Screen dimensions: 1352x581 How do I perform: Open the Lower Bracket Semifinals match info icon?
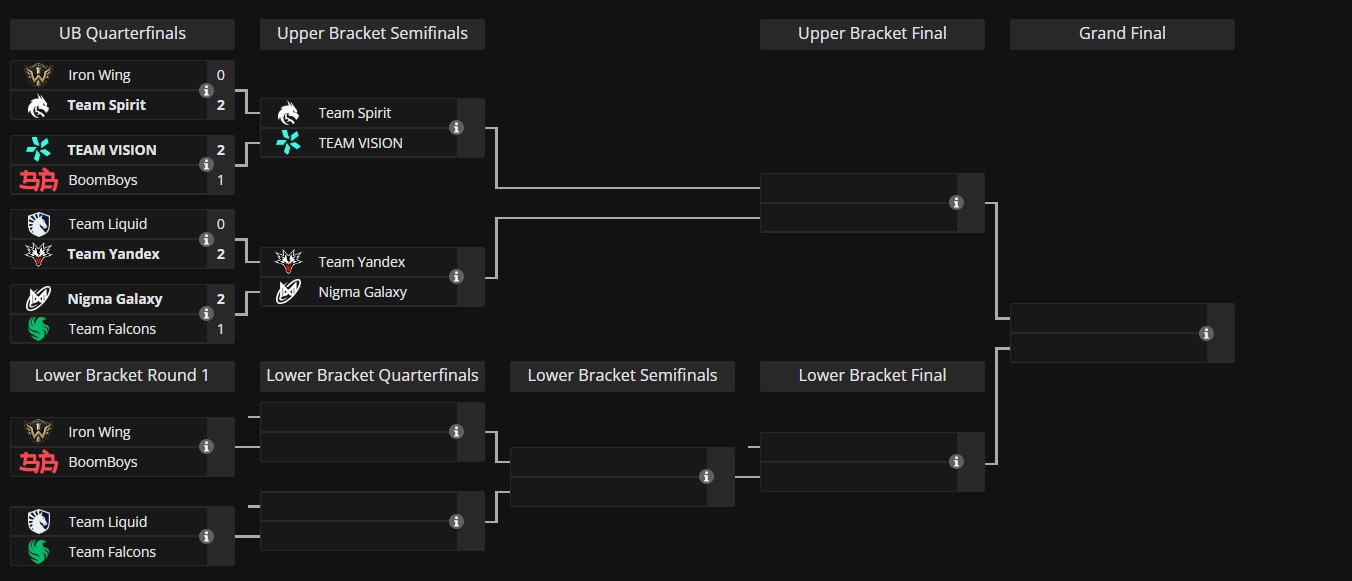(x=706, y=477)
